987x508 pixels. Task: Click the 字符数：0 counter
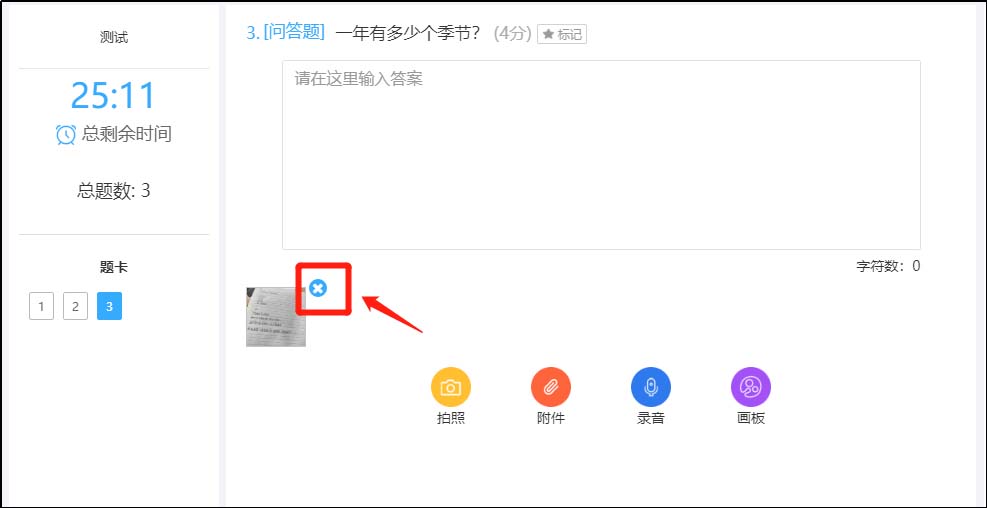(x=888, y=266)
